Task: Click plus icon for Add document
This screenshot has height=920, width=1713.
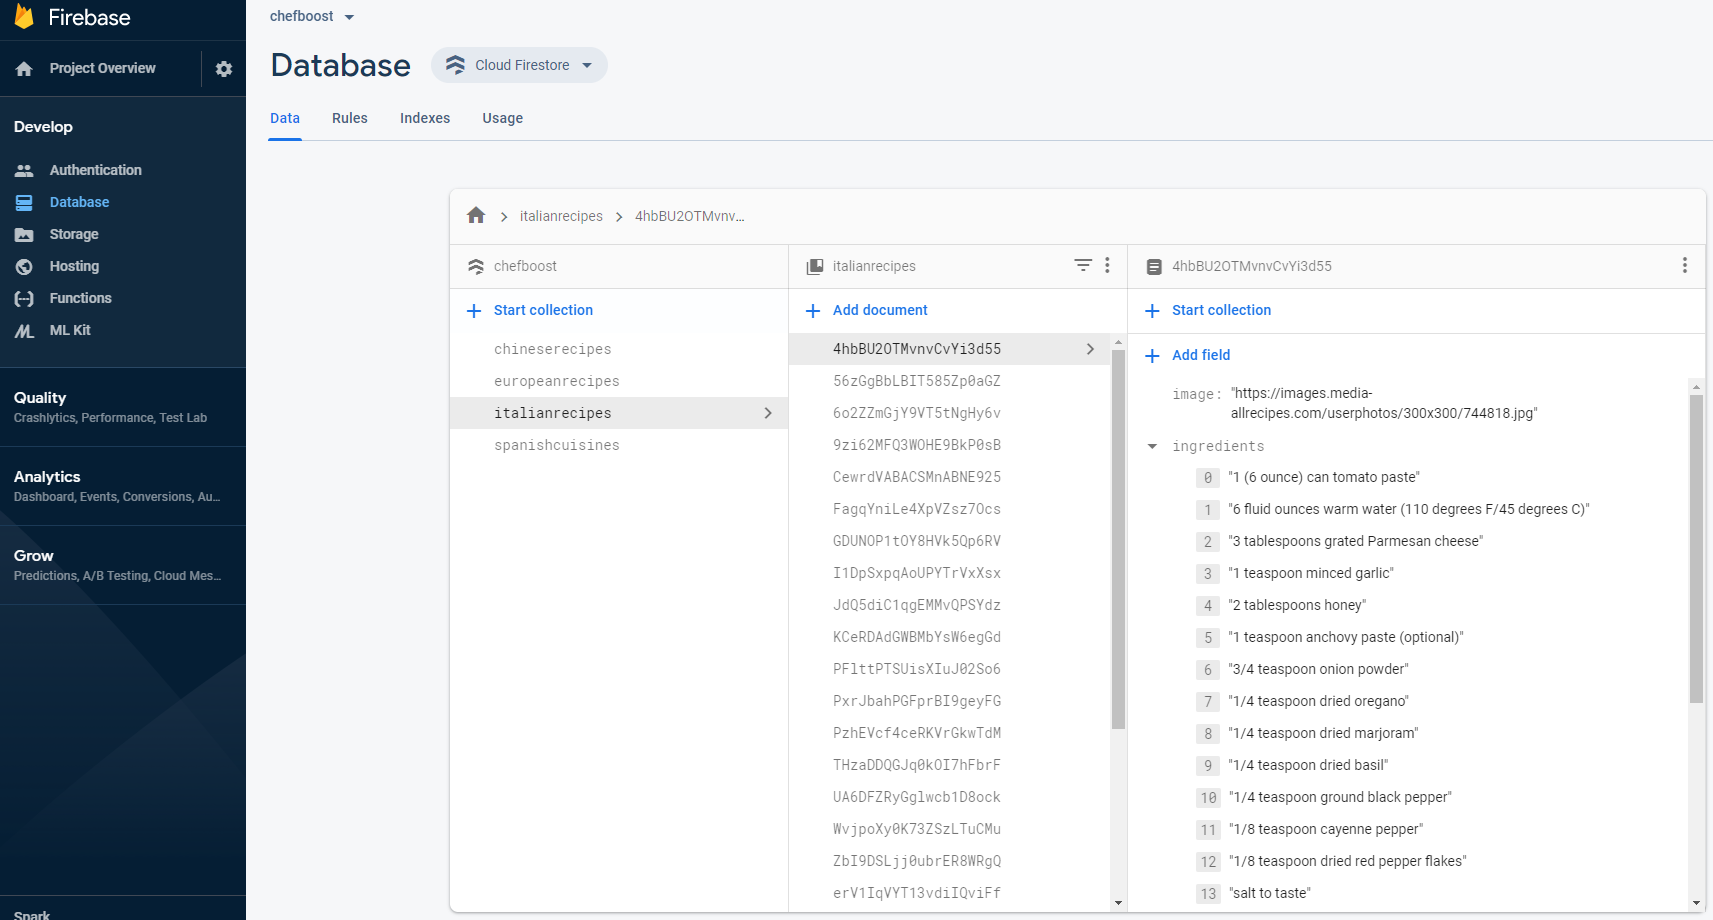Action: (813, 311)
